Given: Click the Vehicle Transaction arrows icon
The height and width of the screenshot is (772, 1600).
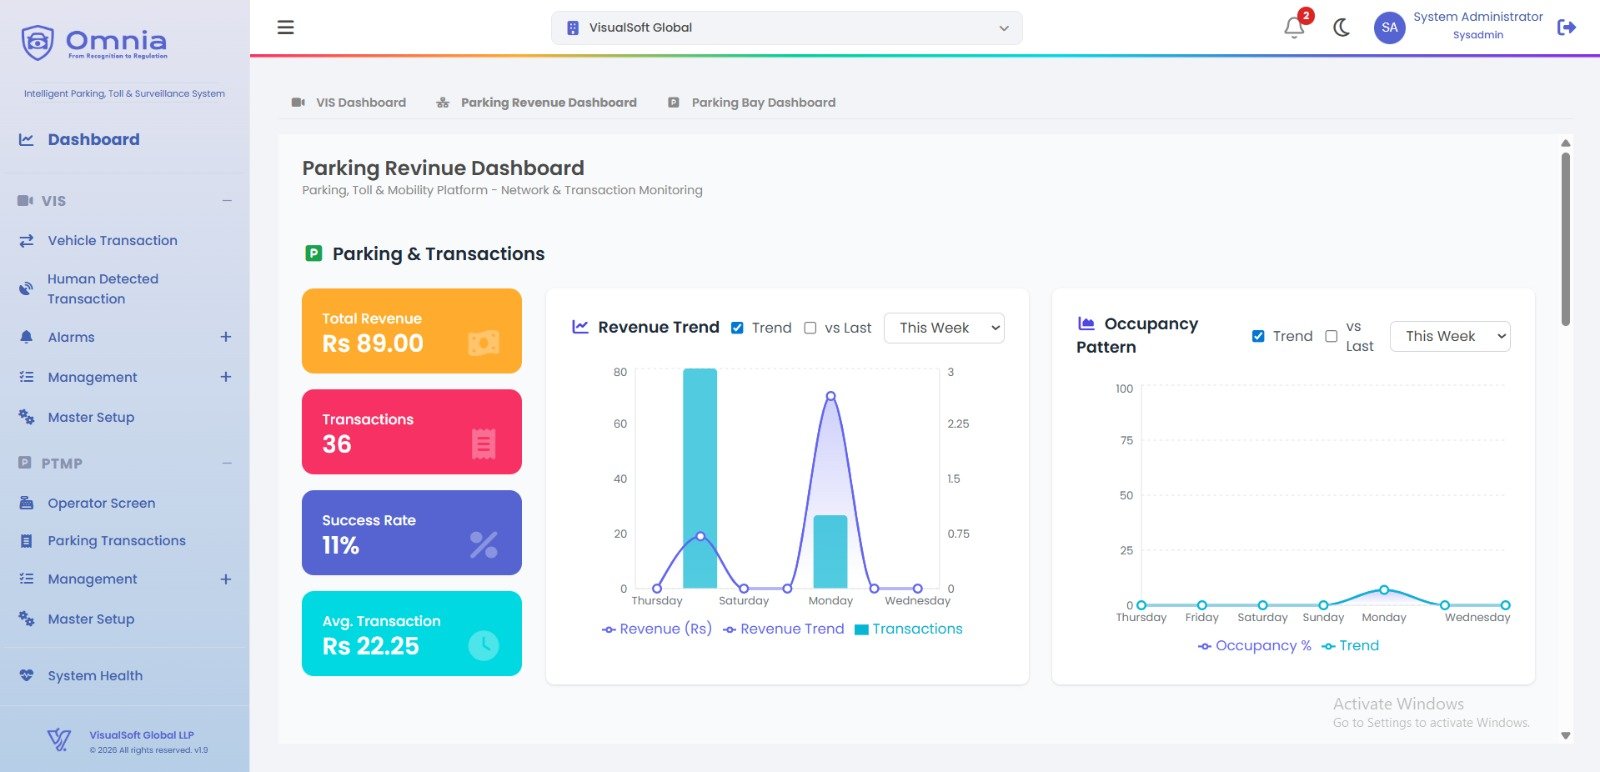Looking at the screenshot, I should click(x=26, y=240).
